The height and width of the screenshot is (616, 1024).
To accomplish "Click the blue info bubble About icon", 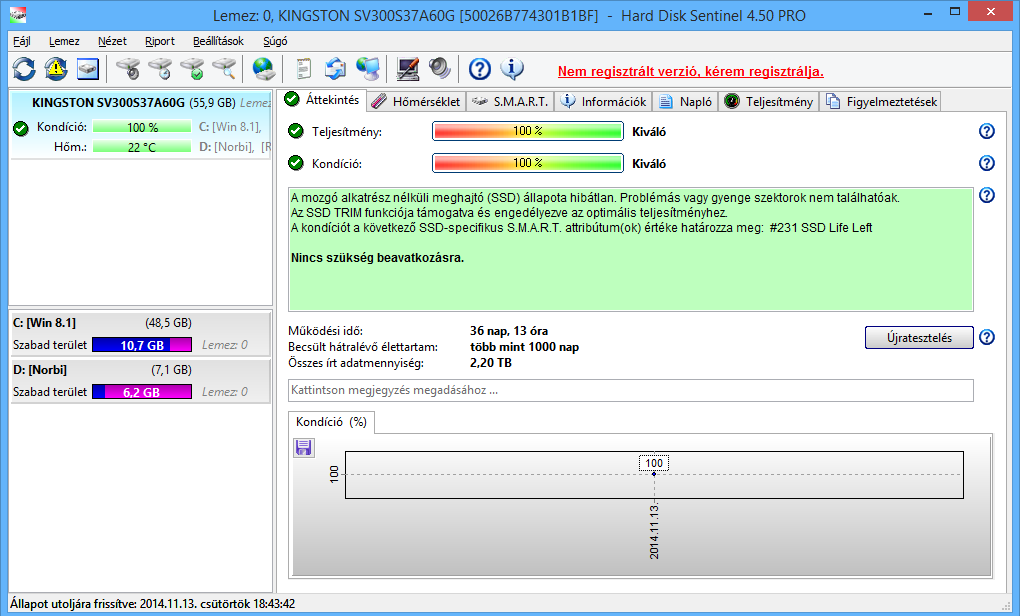I will pyautogui.click(x=512, y=69).
